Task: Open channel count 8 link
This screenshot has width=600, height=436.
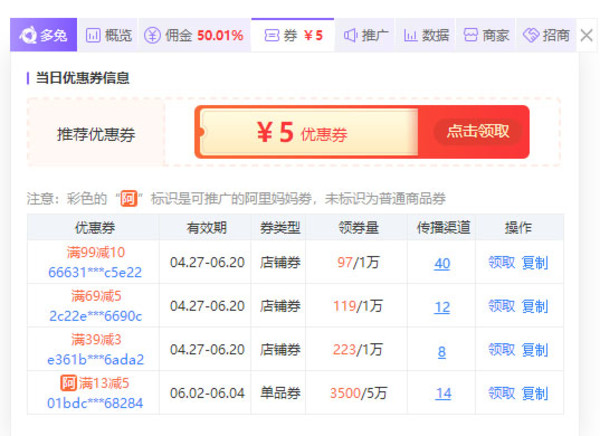Action: (x=442, y=351)
